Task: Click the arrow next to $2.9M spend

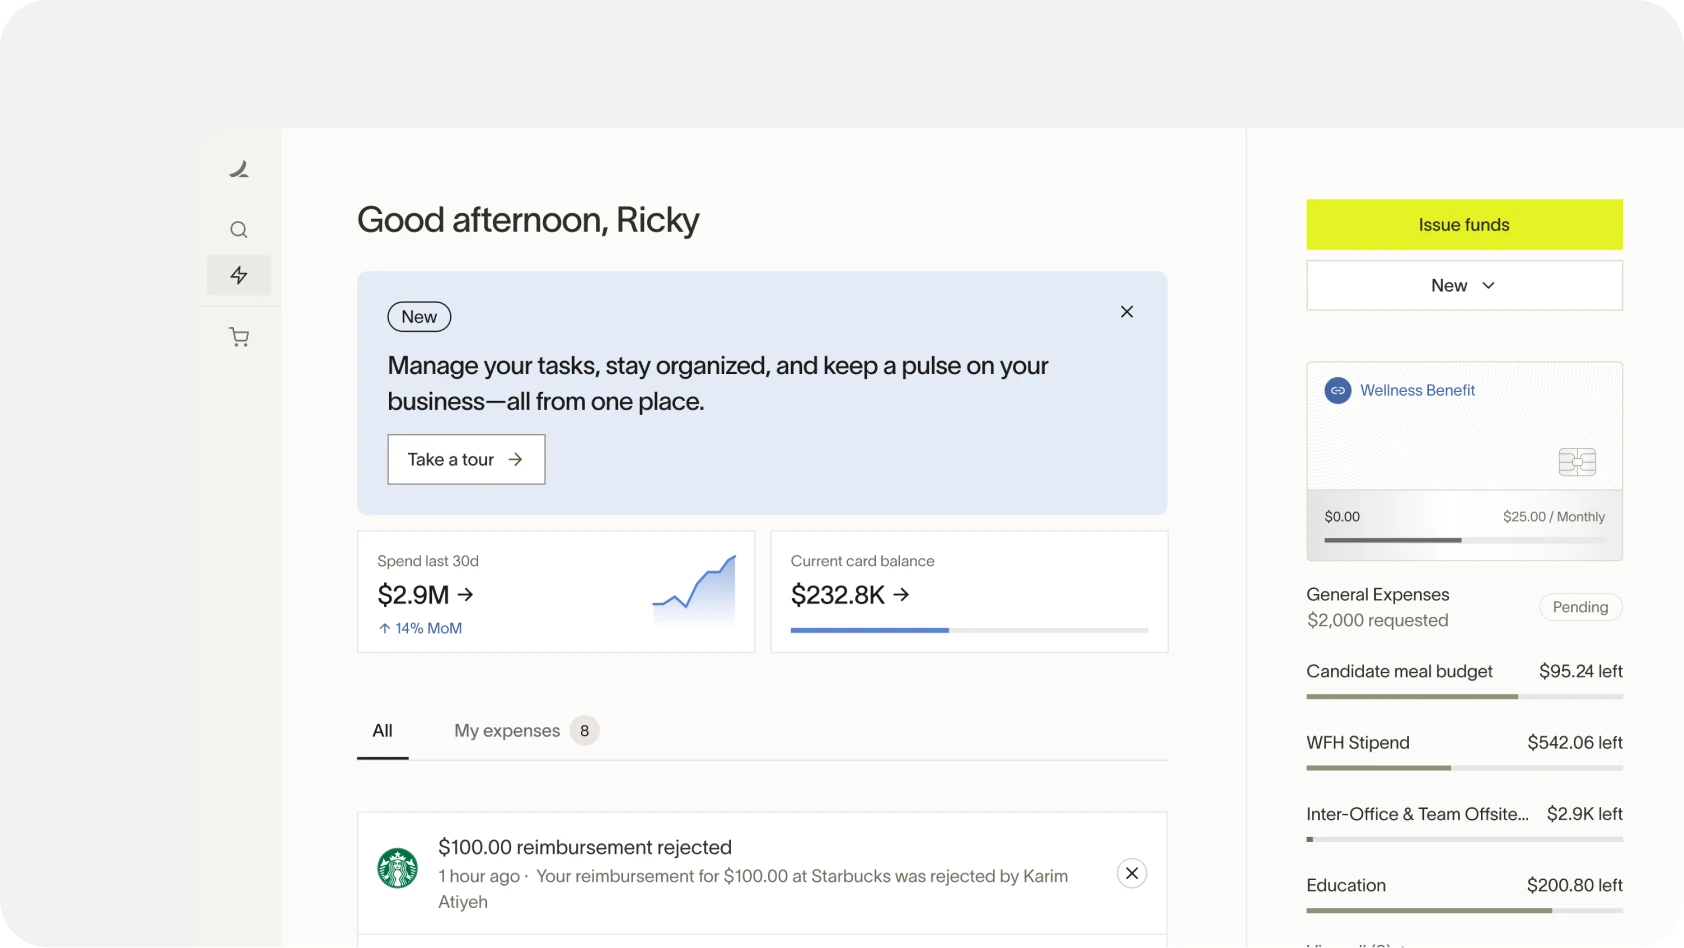Action: pos(466,595)
